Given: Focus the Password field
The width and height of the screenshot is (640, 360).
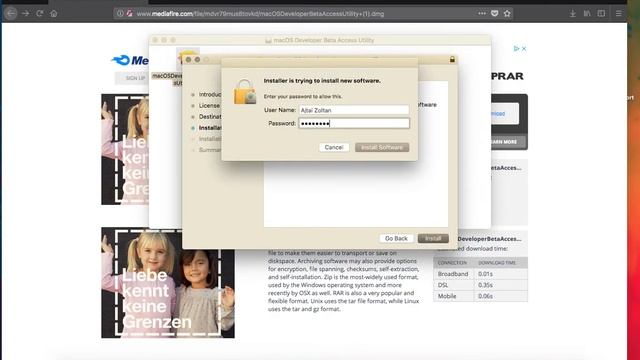Looking at the screenshot, I should click(x=354, y=123).
